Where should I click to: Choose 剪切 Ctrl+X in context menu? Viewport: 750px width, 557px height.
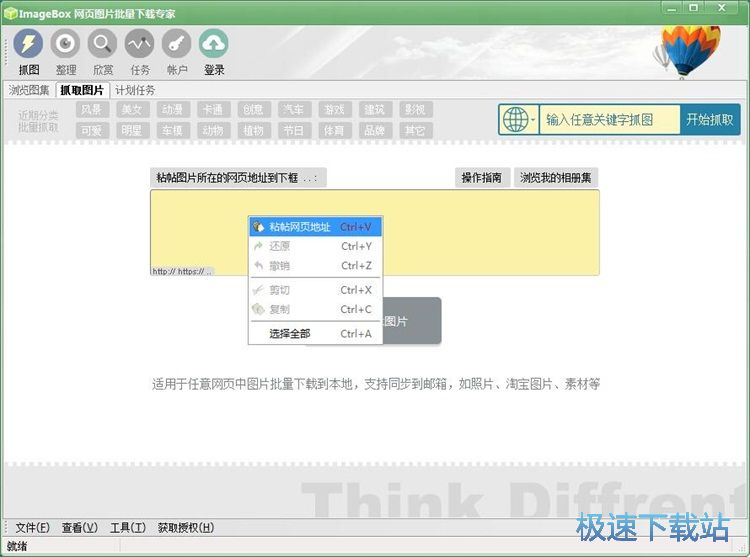(315, 290)
